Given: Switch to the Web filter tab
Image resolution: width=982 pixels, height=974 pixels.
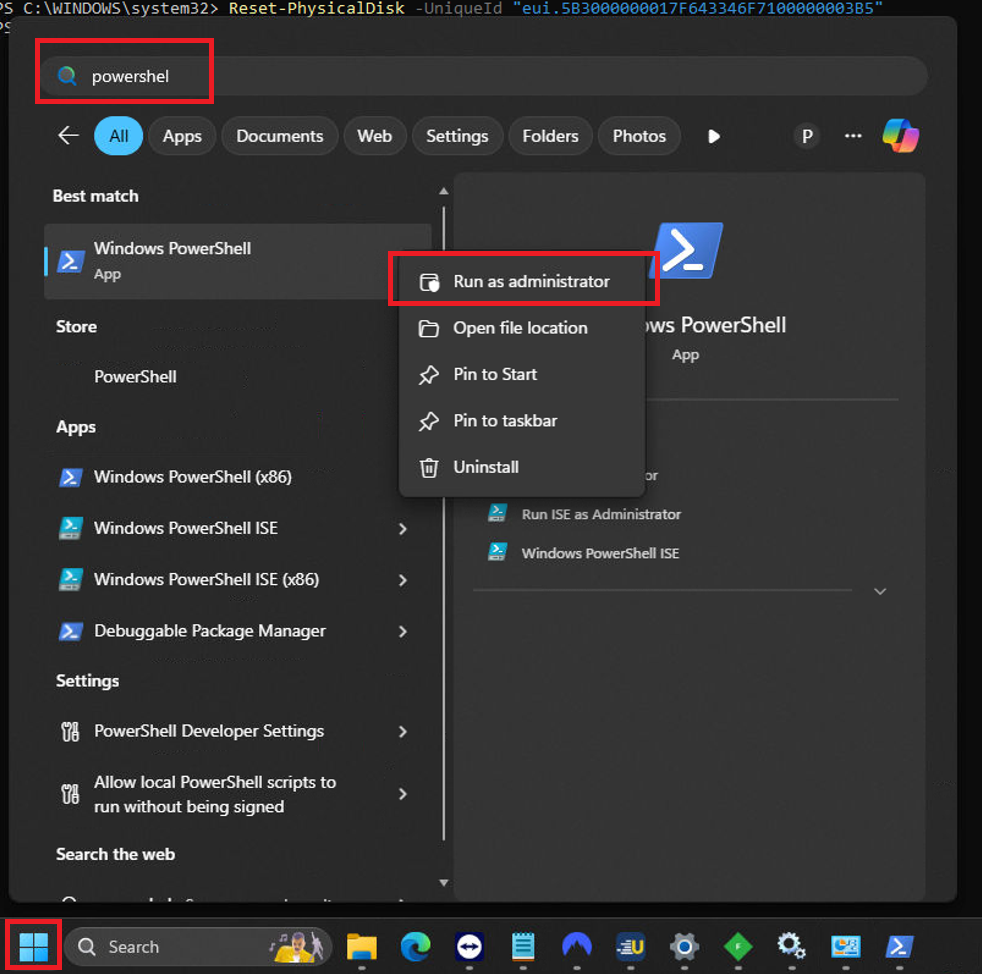Looking at the screenshot, I should click(x=375, y=136).
